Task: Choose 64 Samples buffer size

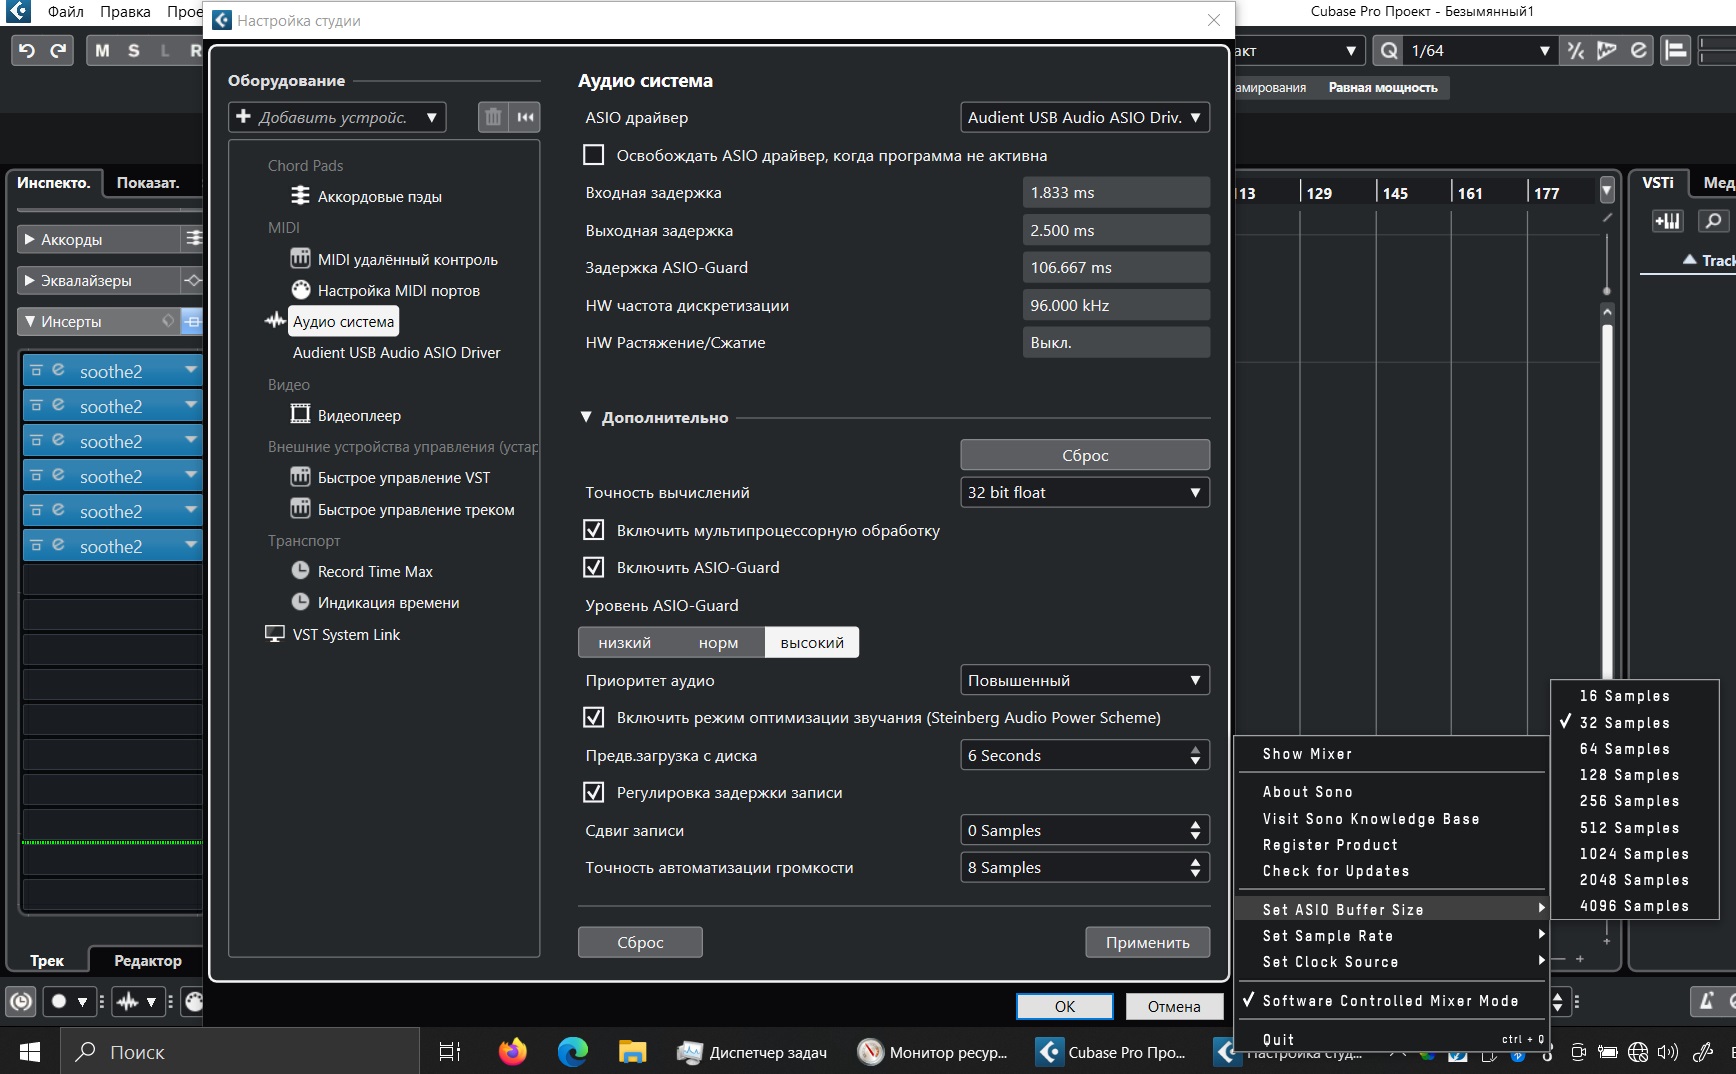Action: (x=1625, y=749)
